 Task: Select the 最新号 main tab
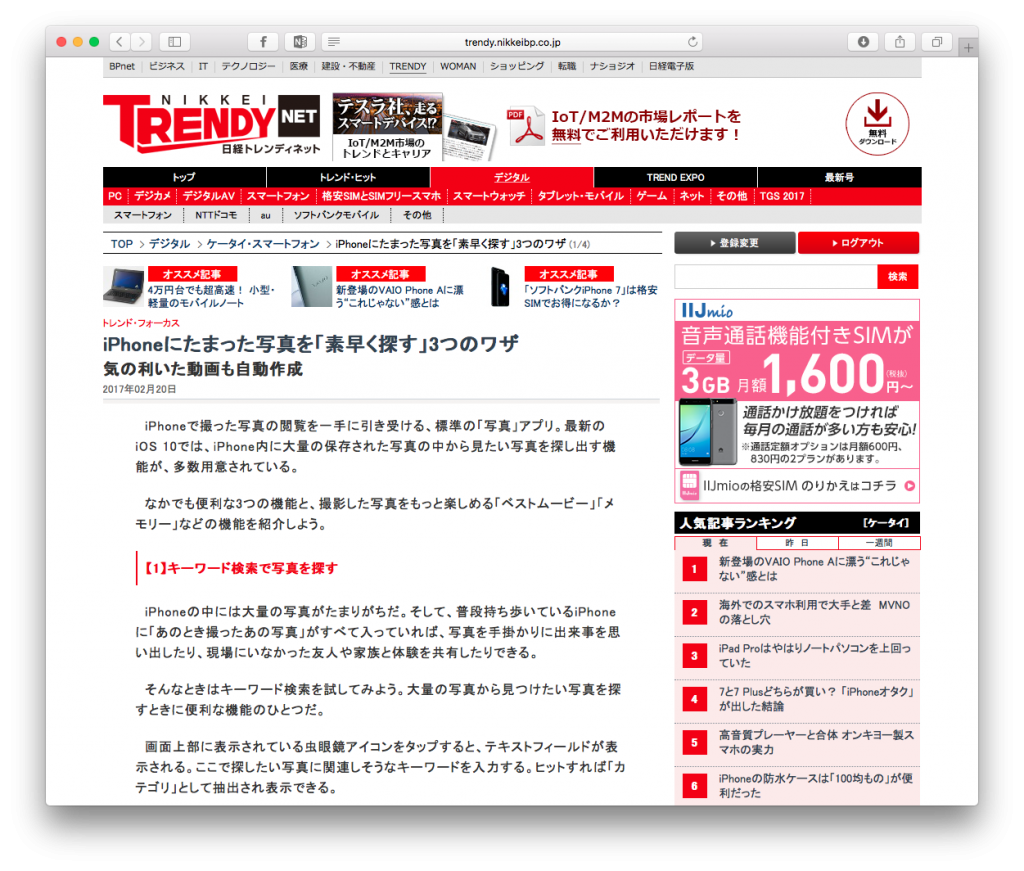coord(839,177)
